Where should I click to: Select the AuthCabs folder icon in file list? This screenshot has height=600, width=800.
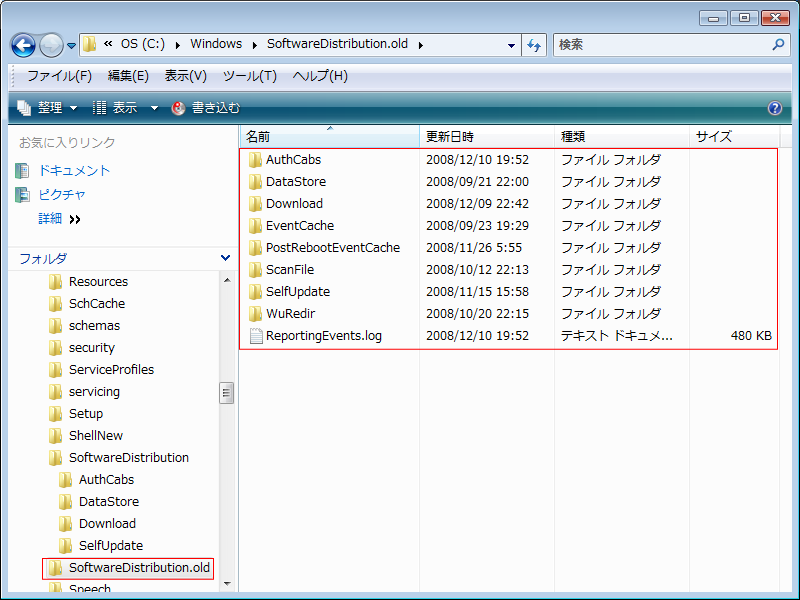coord(255,160)
